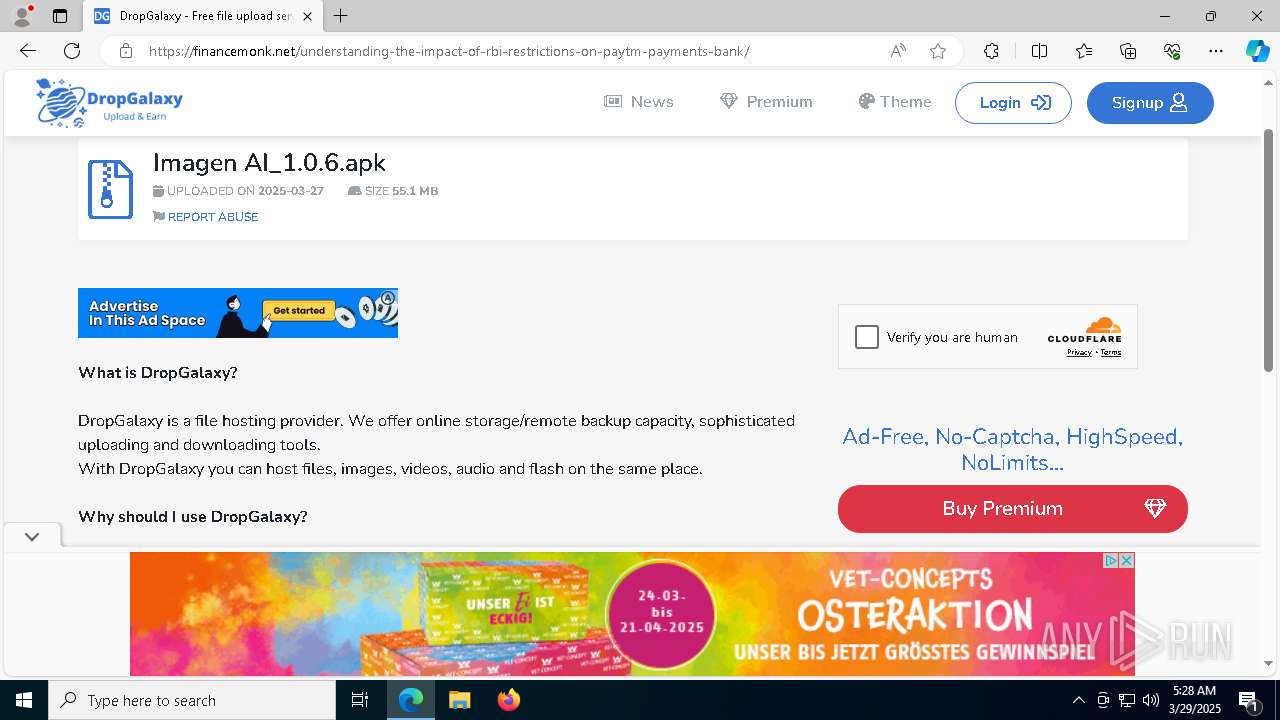1280x720 pixels.
Task: Open the site info lock icon
Action: point(126,51)
